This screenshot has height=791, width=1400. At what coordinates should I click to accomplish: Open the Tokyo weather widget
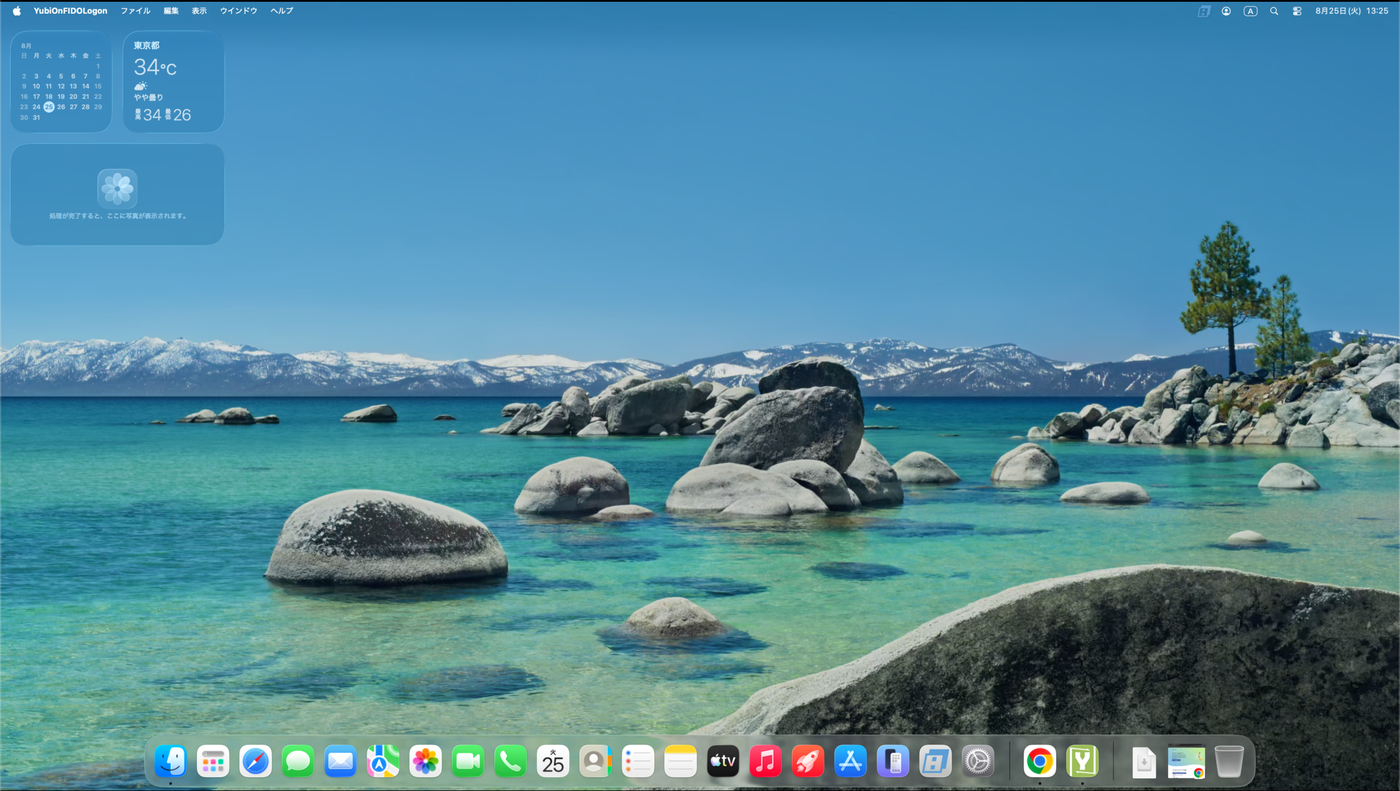click(x=173, y=81)
